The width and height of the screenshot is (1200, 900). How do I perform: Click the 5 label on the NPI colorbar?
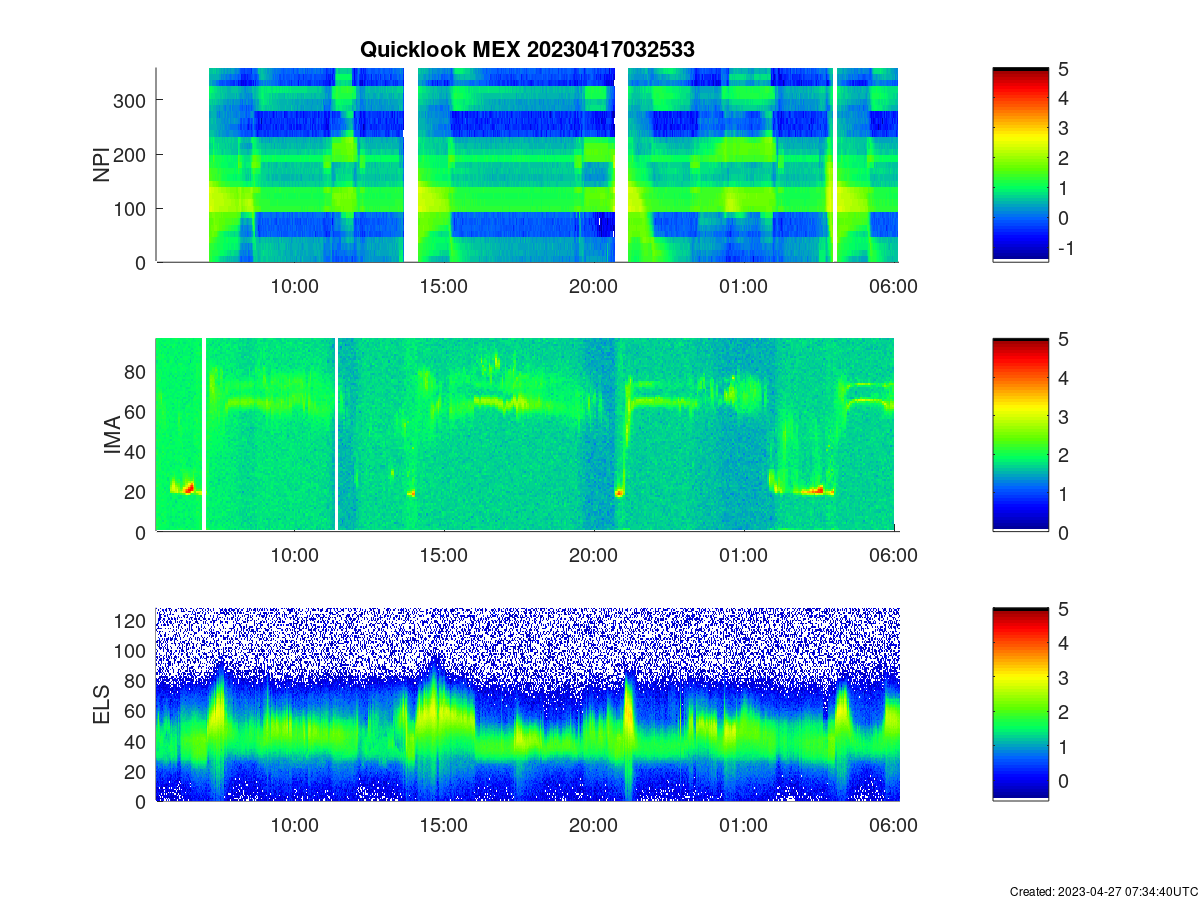[x=1063, y=68]
